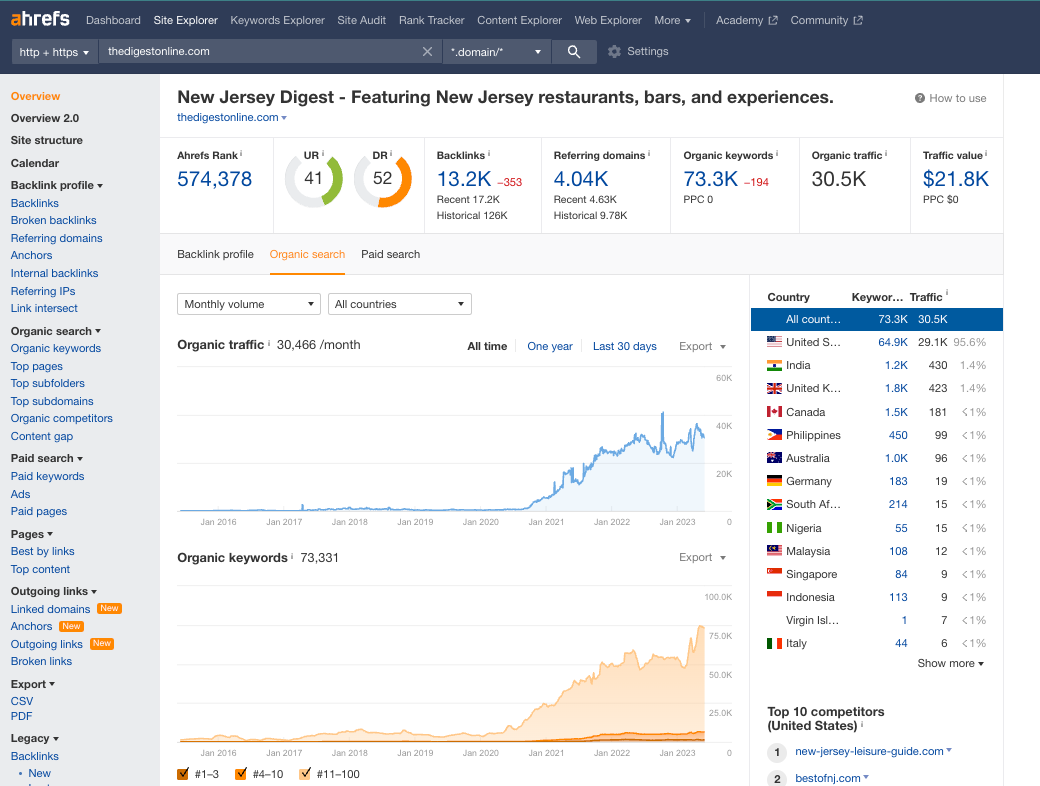Click the UR 41 gauge chart
Image resolution: width=1040 pixels, height=786 pixels.
pos(314,179)
